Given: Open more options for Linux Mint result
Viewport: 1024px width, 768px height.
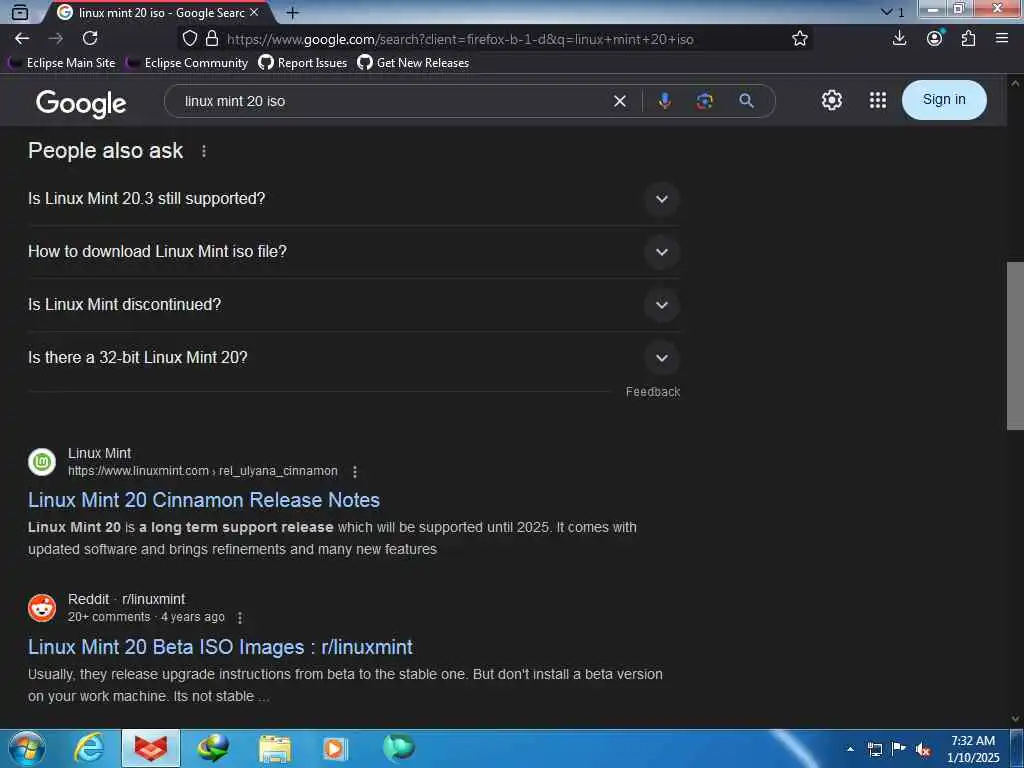Looking at the screenshot, I should tap(355, 471).
